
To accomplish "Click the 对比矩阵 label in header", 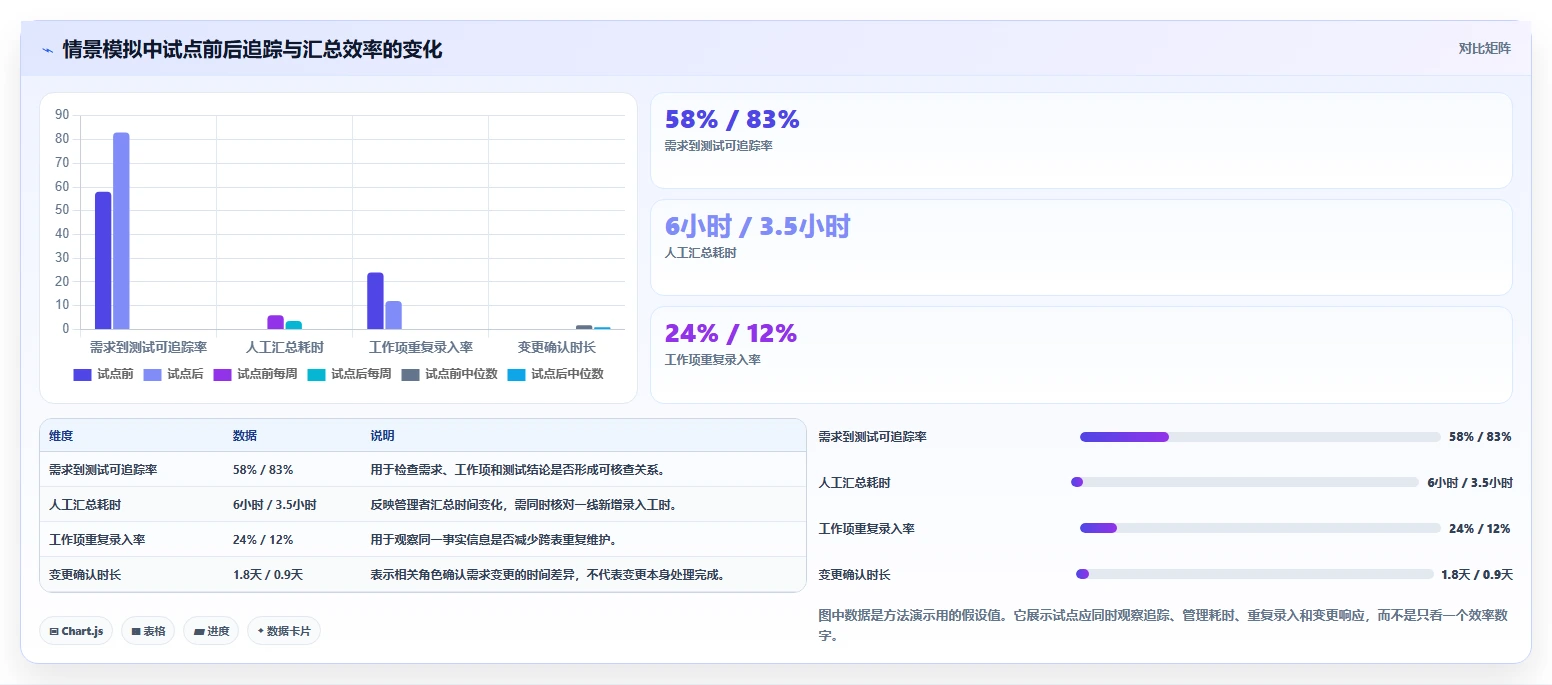I will (x=1484, y=48).
